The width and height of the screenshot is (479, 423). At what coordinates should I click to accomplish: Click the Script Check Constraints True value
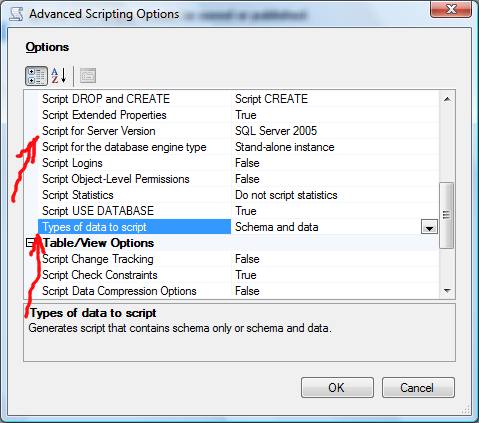pyautogui.click(x=246, y=275)
